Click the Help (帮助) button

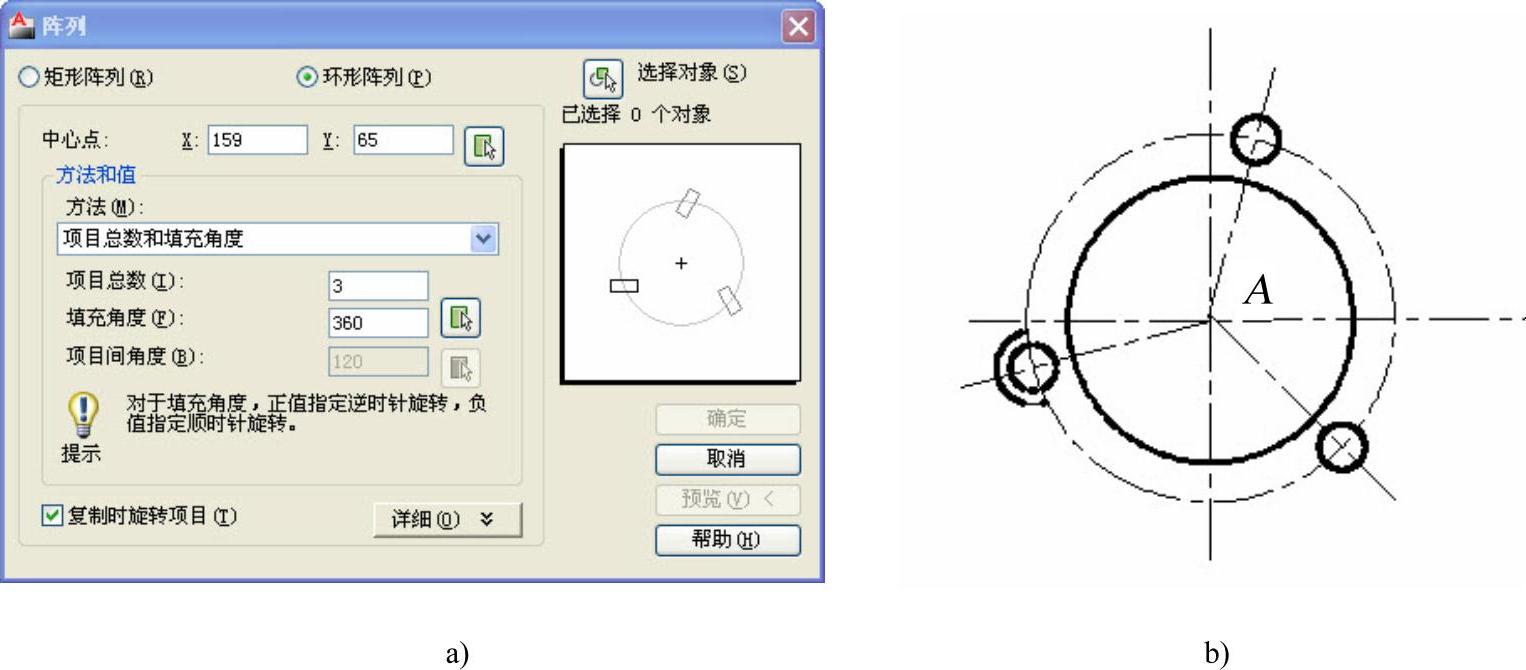coord(728,540)
